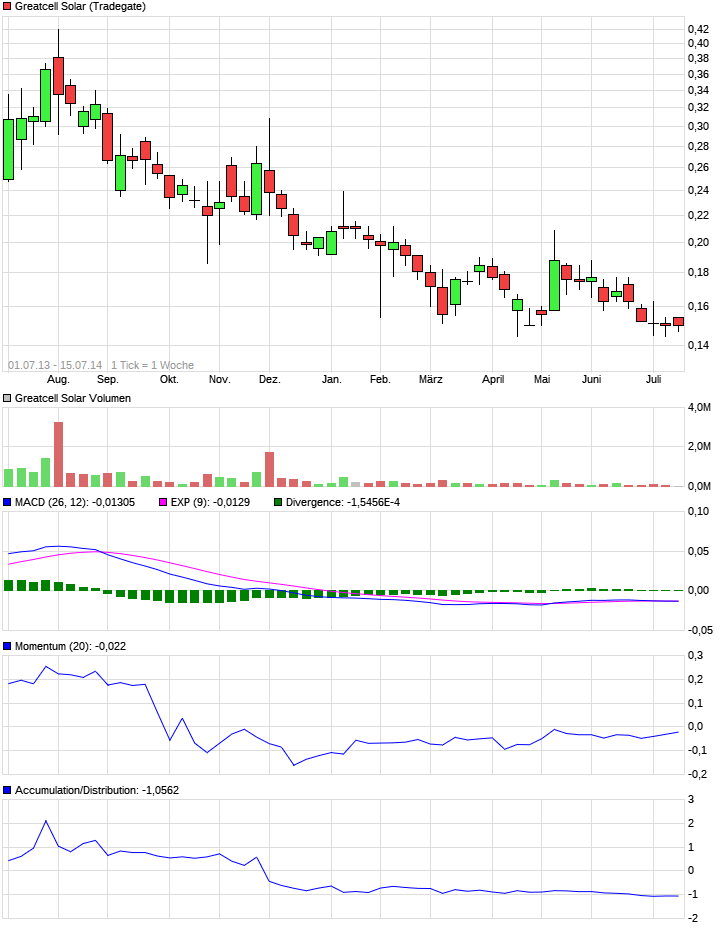
Task: Click the Jan. month label
Action: [x=331, y=379]
